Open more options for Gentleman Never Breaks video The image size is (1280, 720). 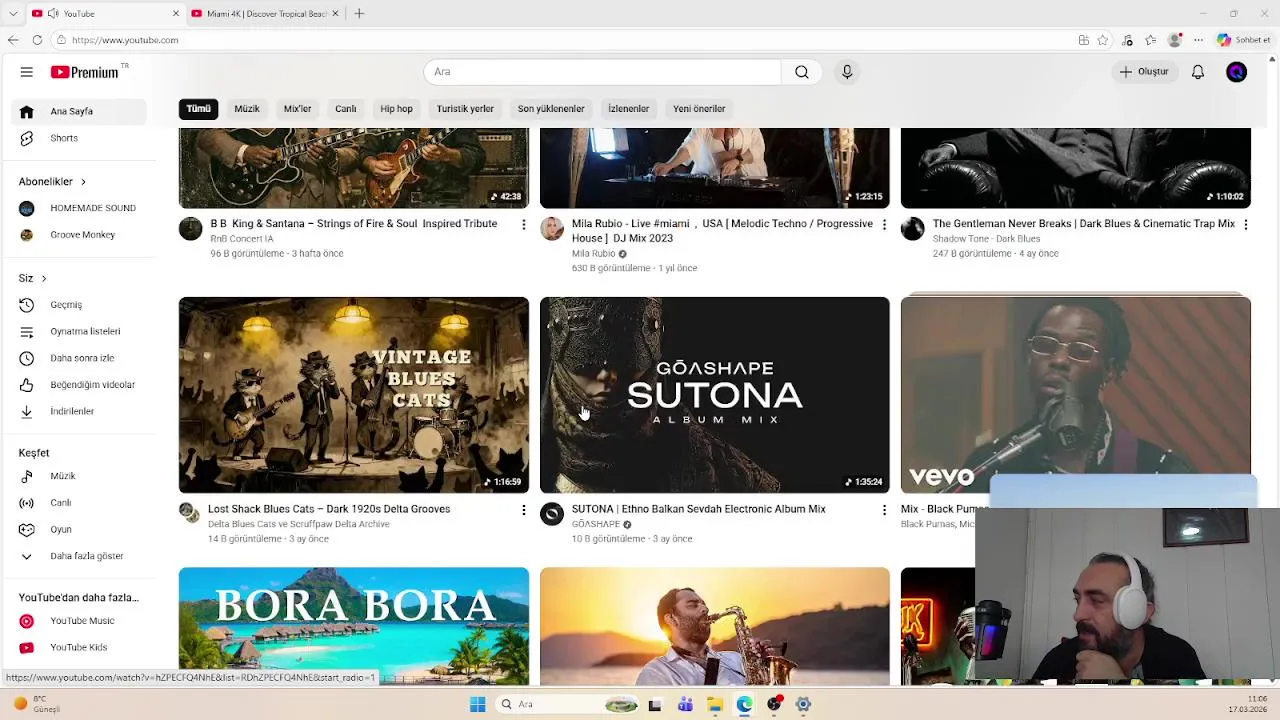pyautogui.click(x=1245, y=224)
